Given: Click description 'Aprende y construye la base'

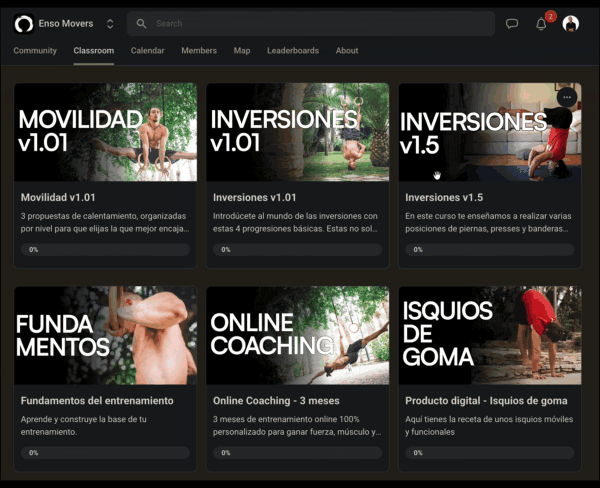Looking at the screenshot, I should [83, 426].
